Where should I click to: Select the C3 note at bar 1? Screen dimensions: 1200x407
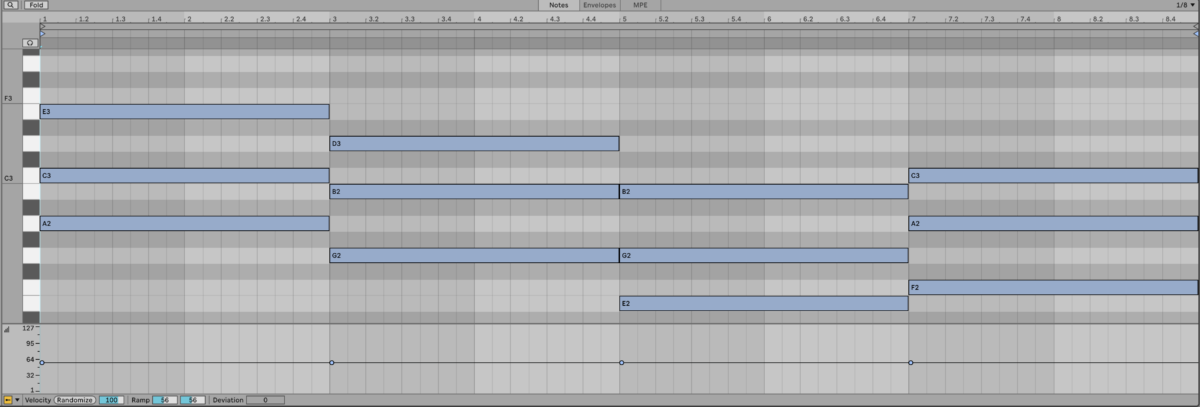click(x=184, y=176)
